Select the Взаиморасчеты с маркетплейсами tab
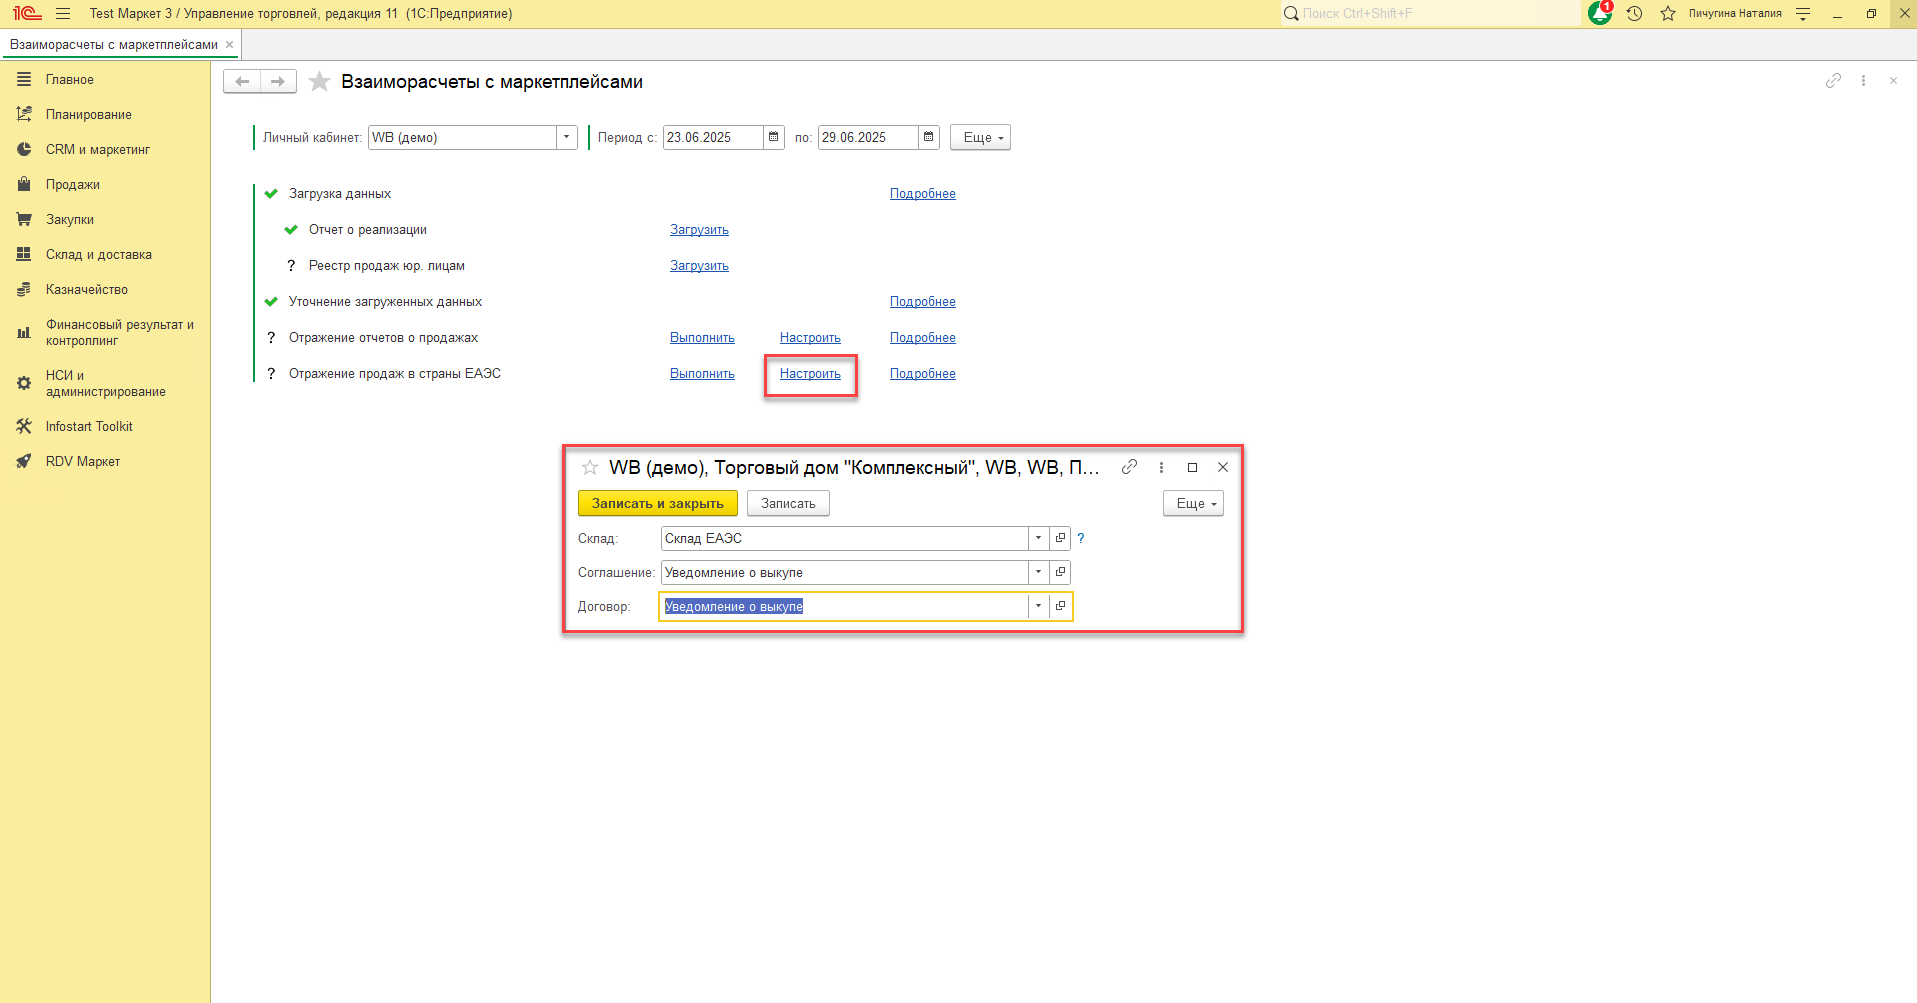This screenshot has height=1003, width=1917. (x=113, y=45)
